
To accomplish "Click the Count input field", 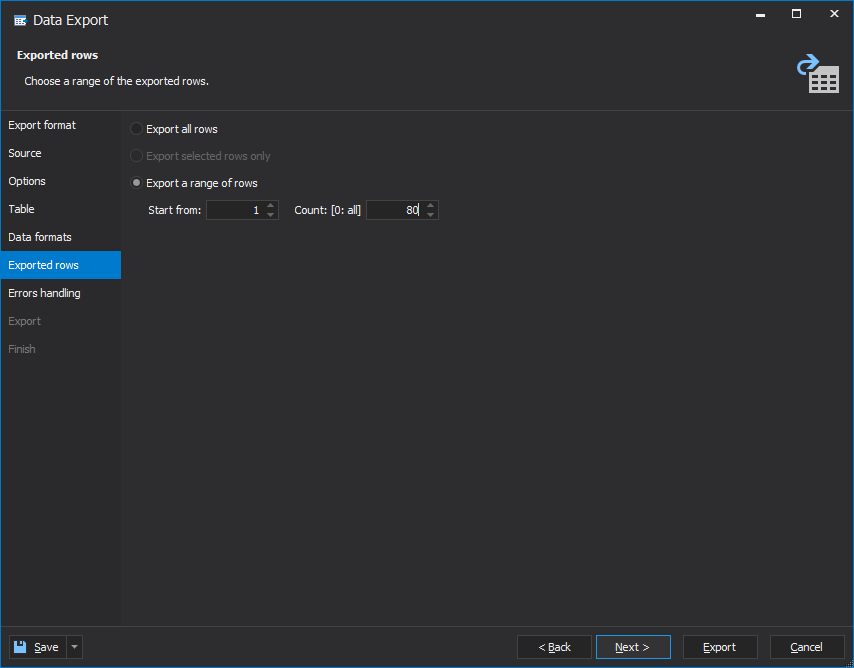I will (395, 210).
